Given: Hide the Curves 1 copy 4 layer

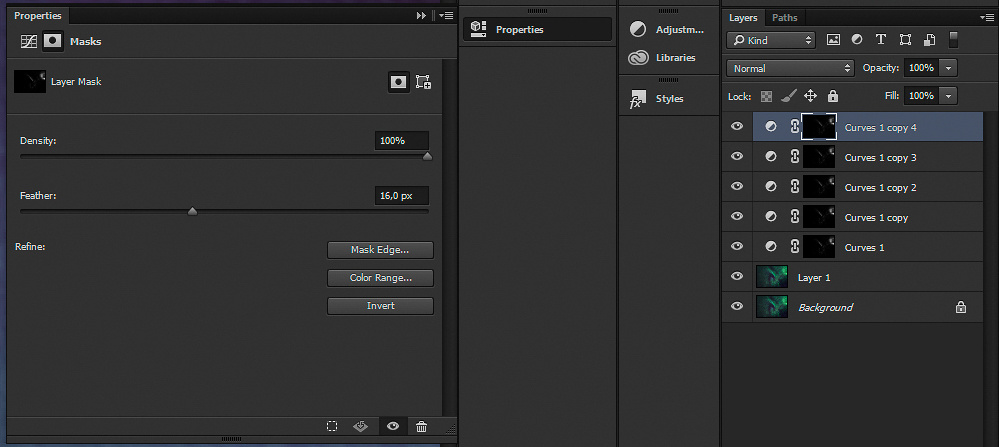Looking at the screenshot, I should tap(737, 127).
